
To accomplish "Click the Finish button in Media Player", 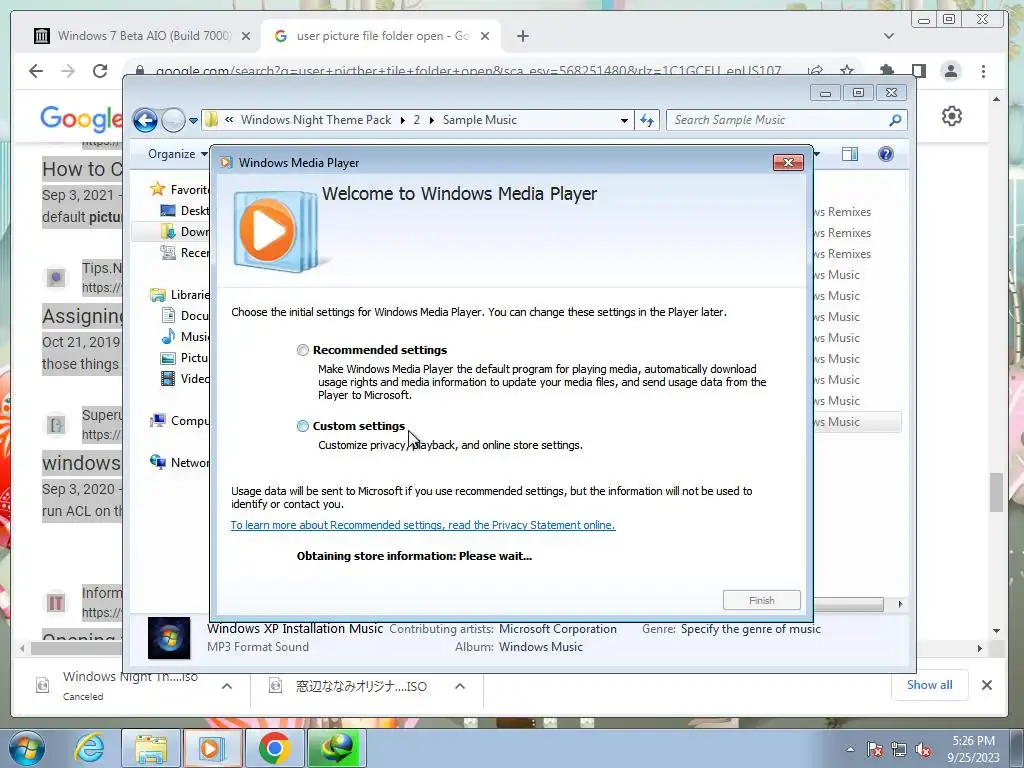I will (x=761, y=600).
